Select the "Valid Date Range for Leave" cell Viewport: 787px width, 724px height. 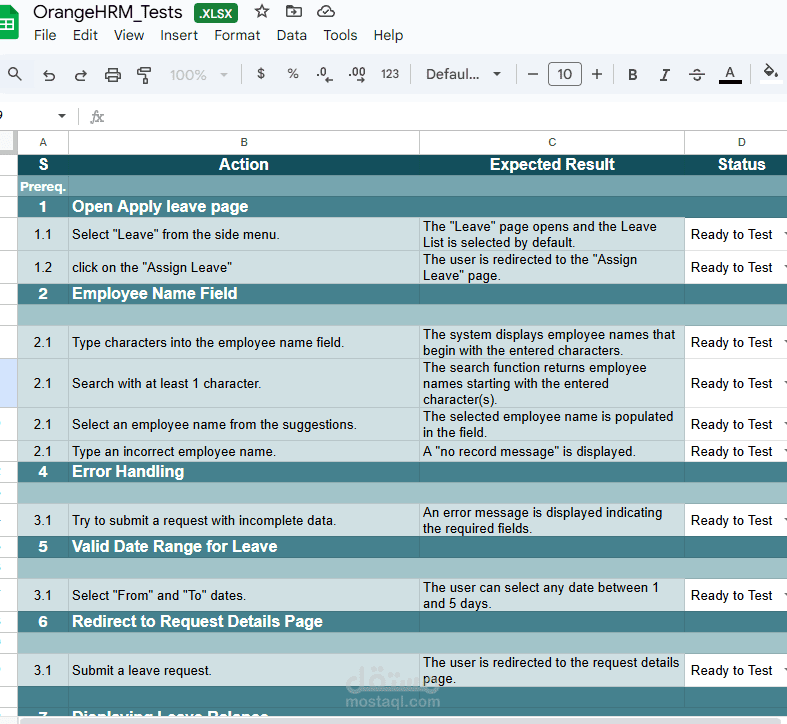coord(244,546)
